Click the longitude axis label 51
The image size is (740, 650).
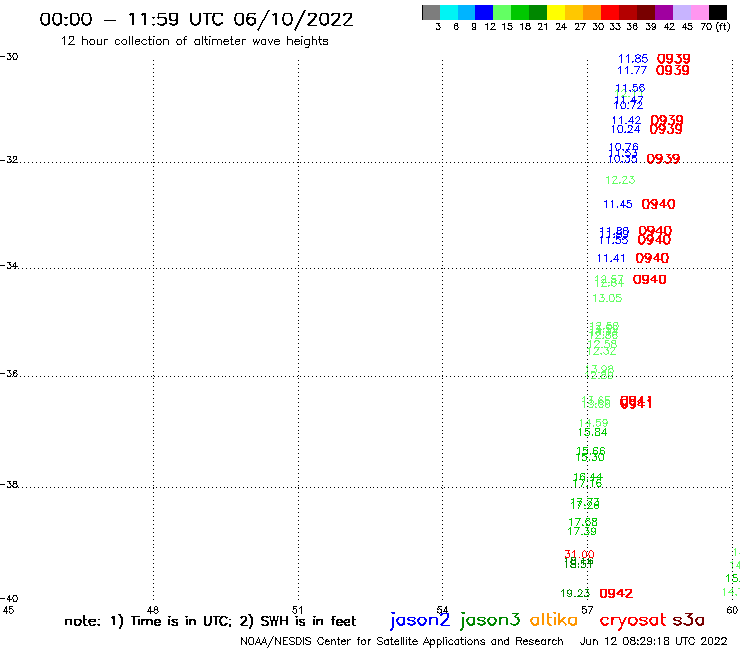point(298,610)
